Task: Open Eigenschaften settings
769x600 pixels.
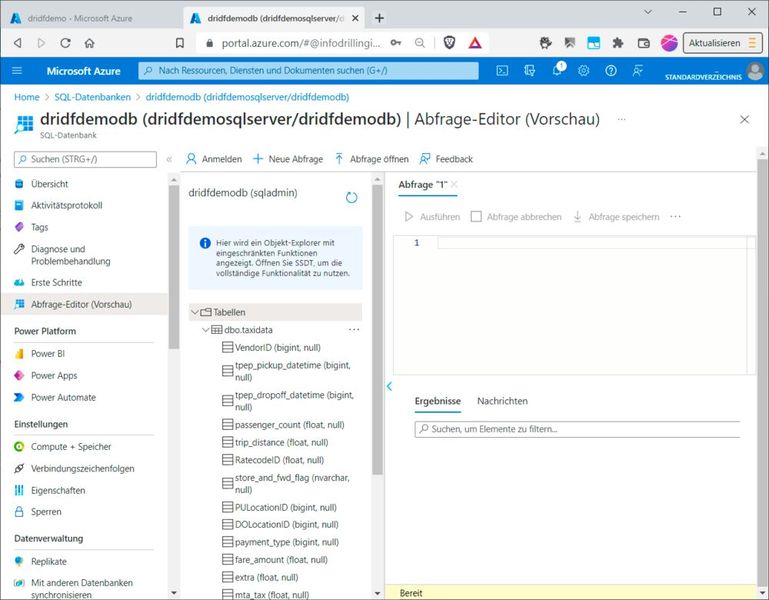Action: tap(58, 490)
